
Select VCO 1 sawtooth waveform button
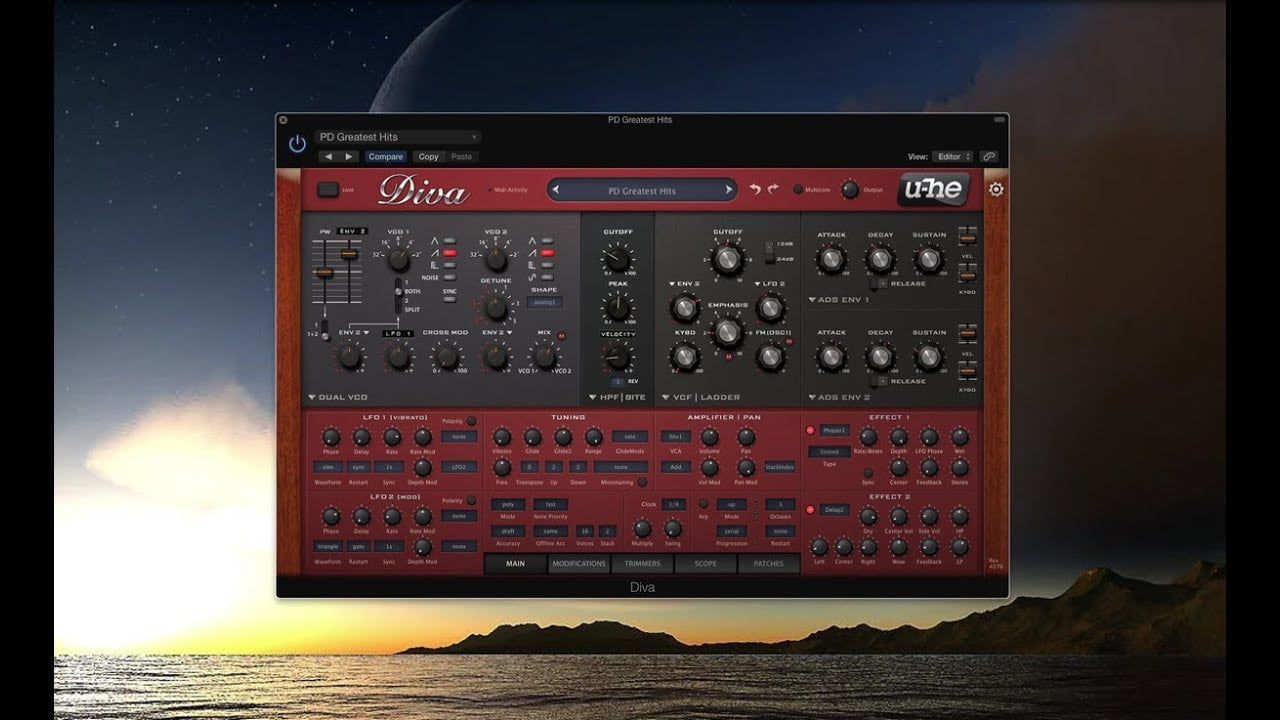(449, 254)
